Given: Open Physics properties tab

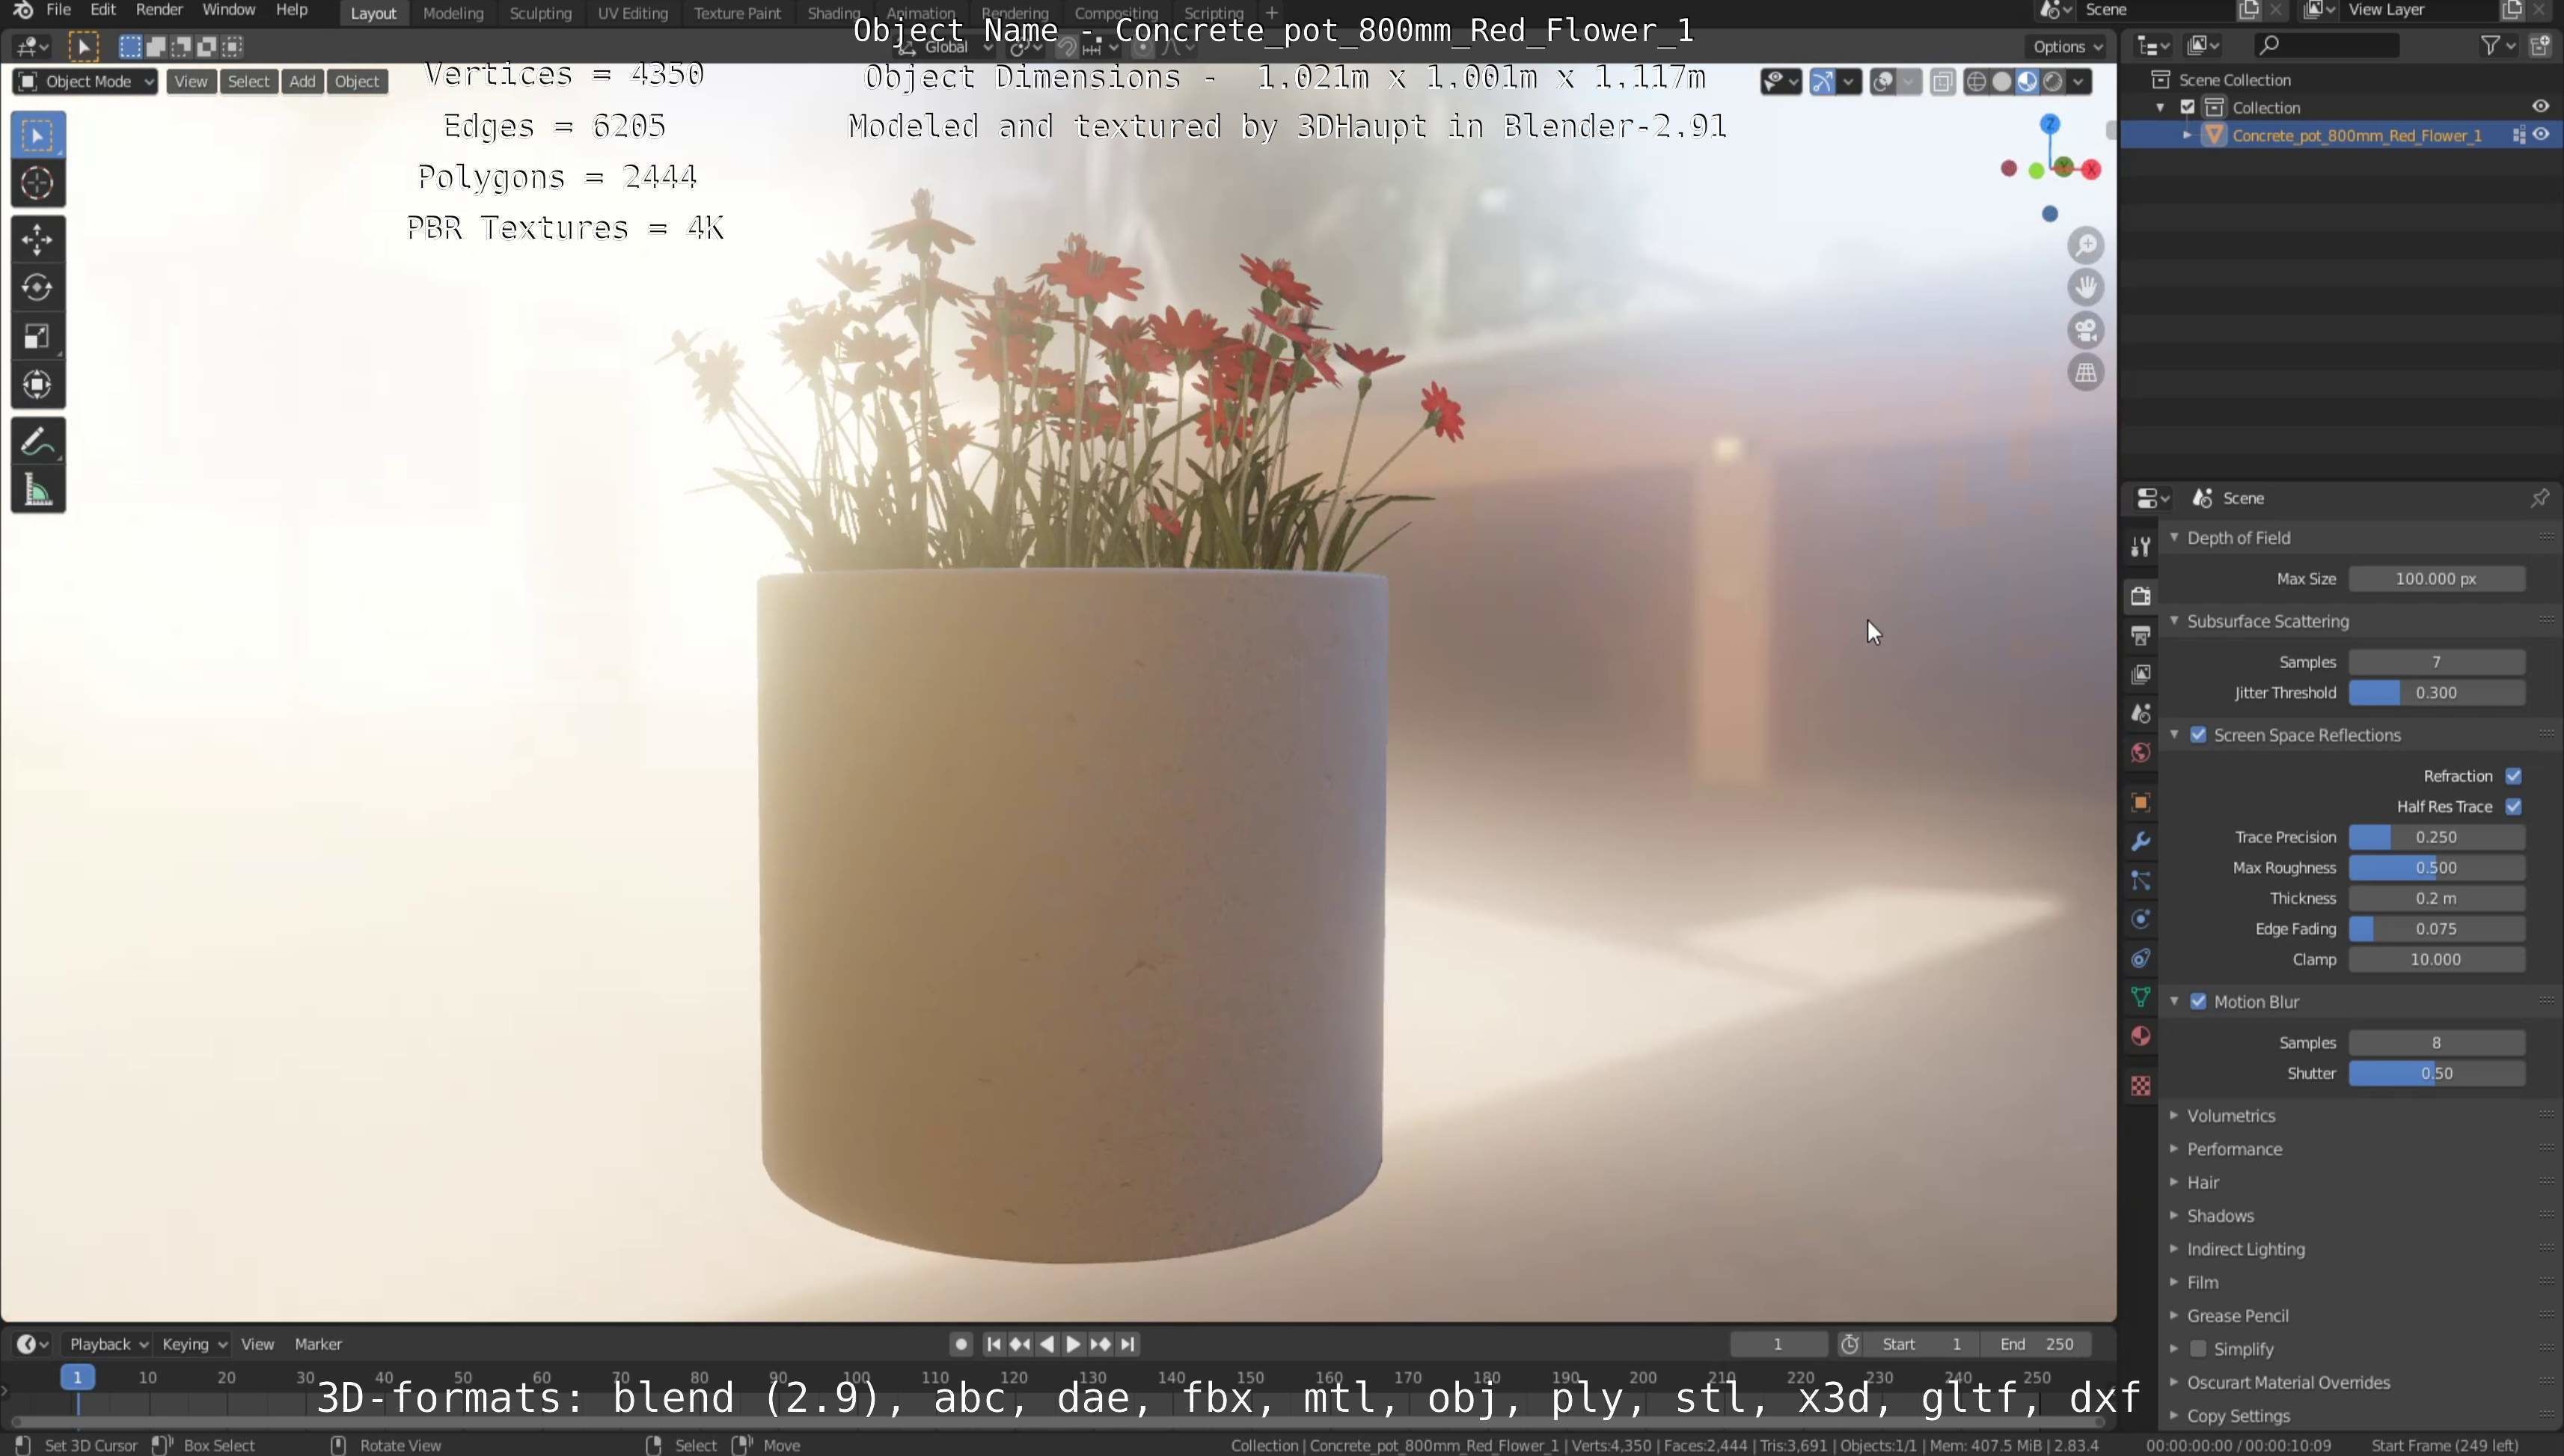Looking at the screenshot, I should (2140, 919).
